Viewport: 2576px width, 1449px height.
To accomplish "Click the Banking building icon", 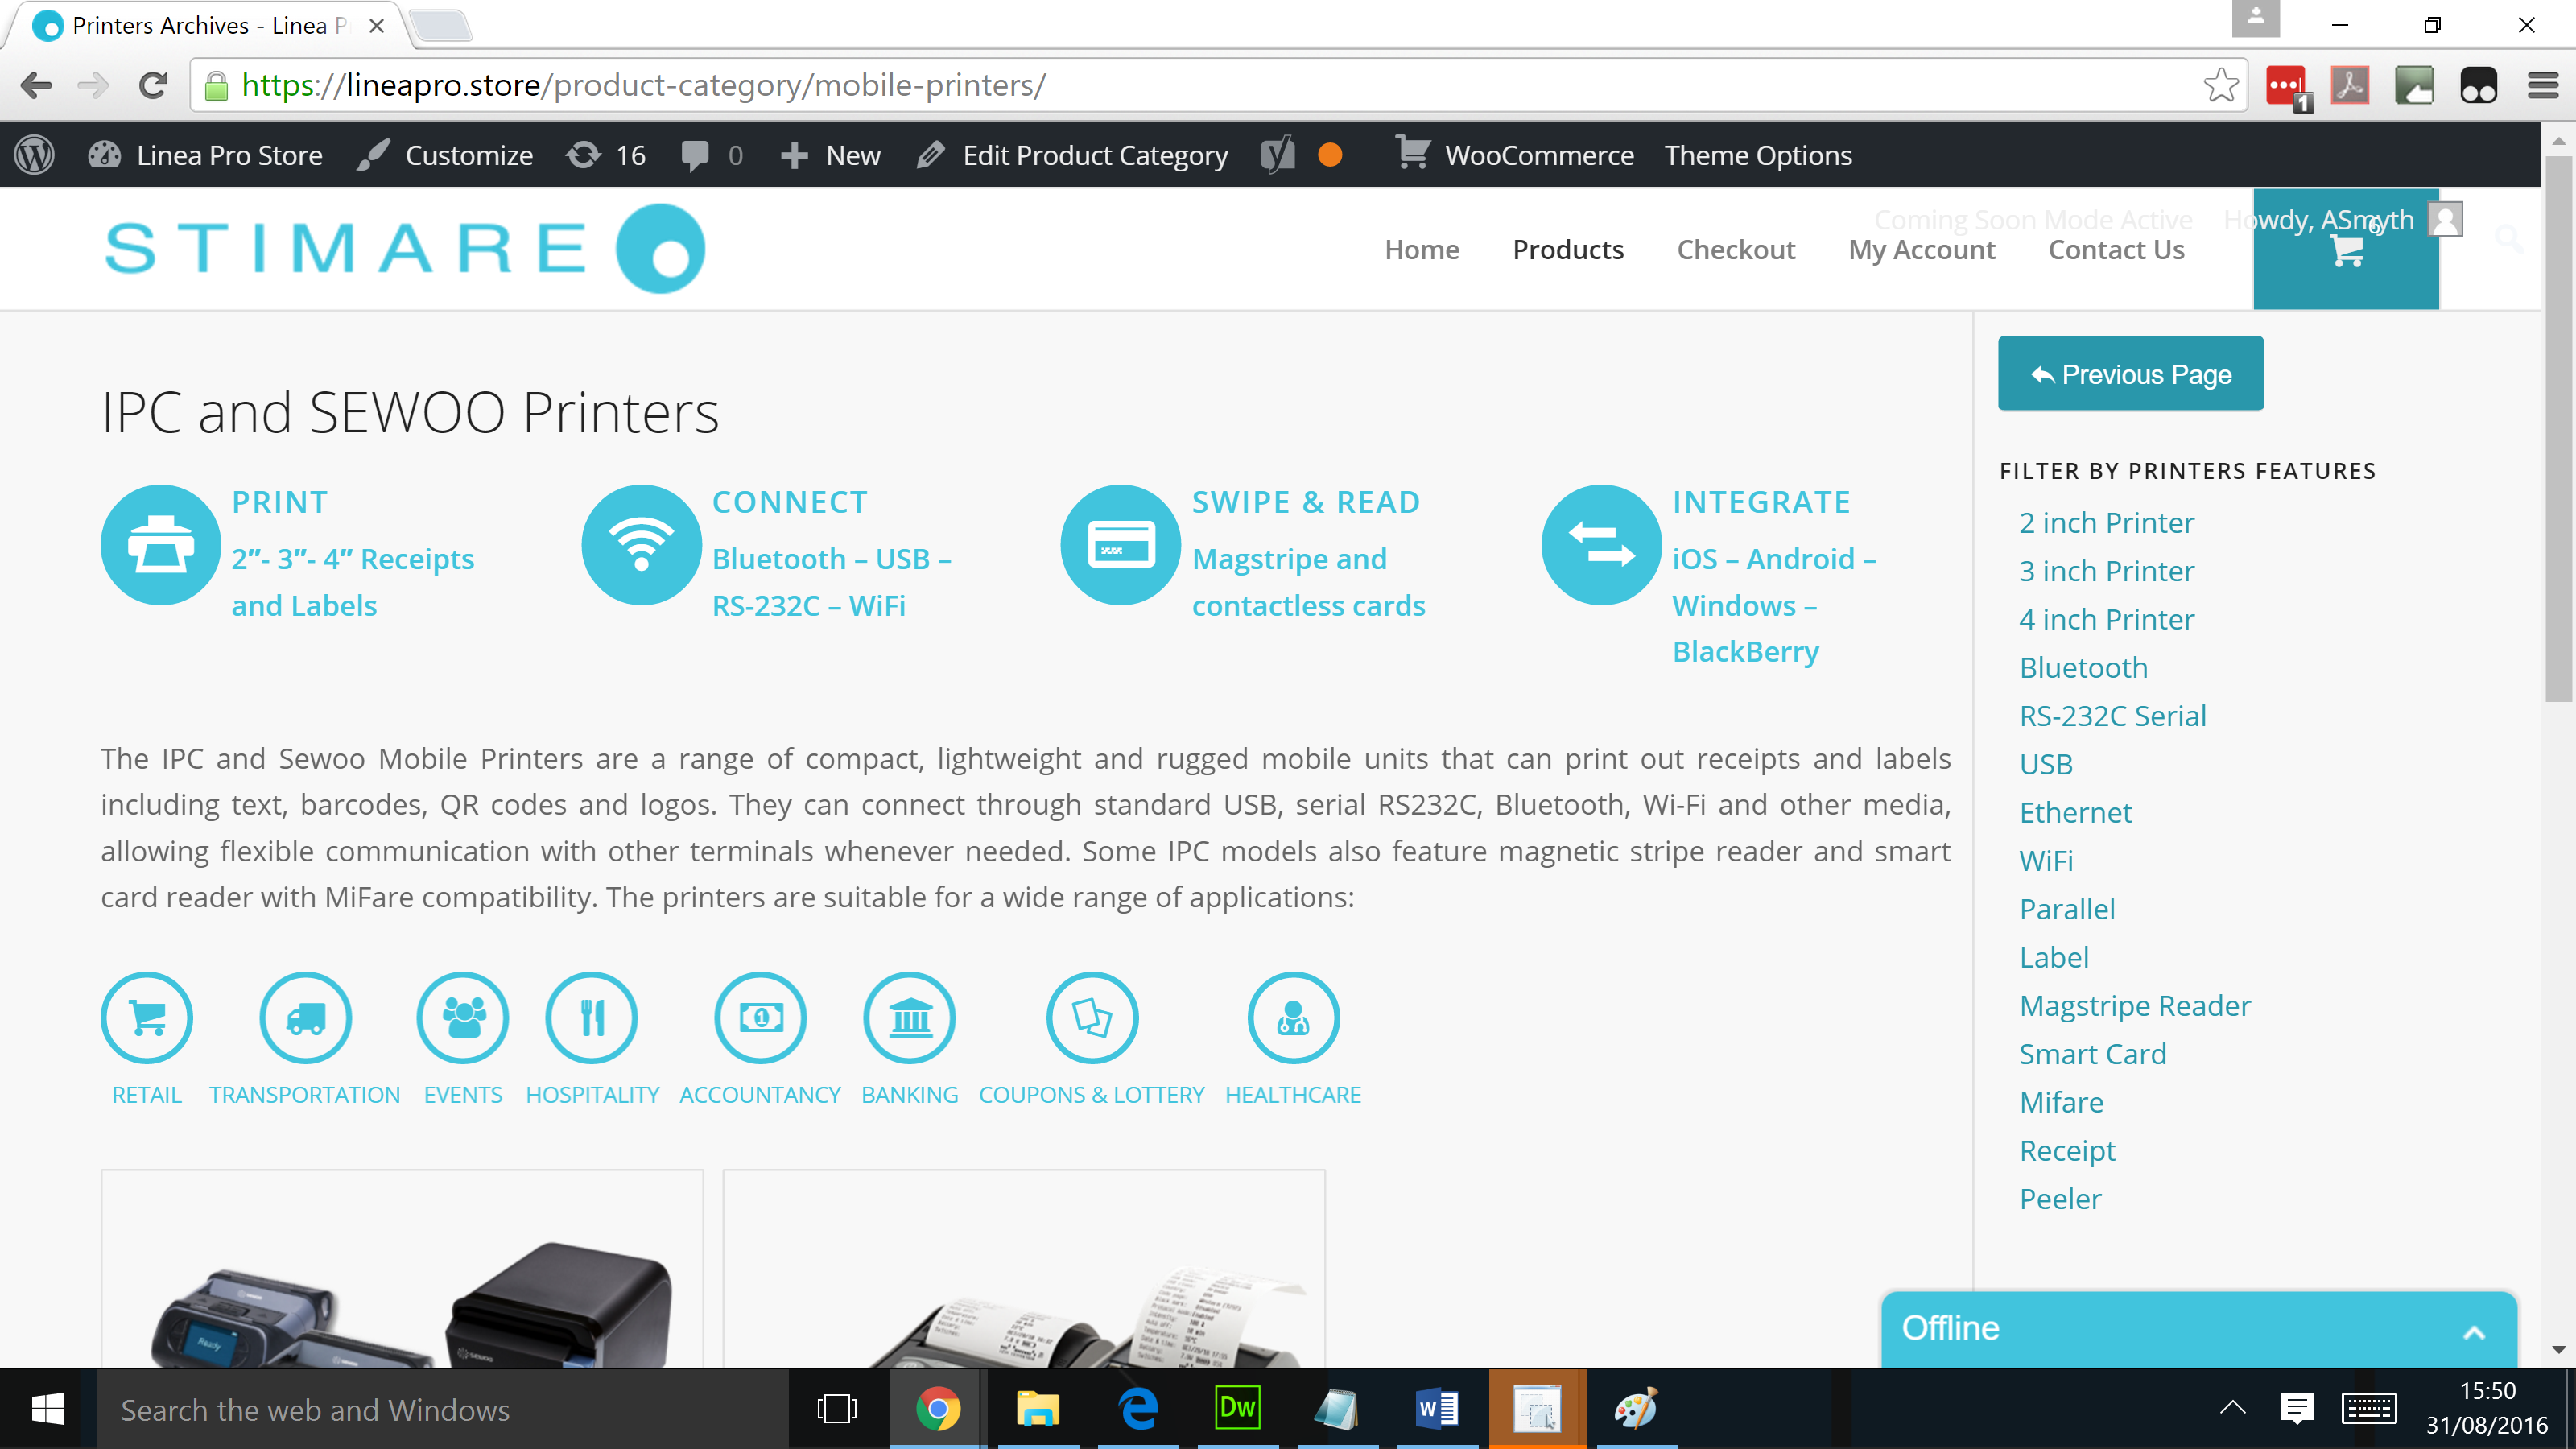I will (909, 1018).
